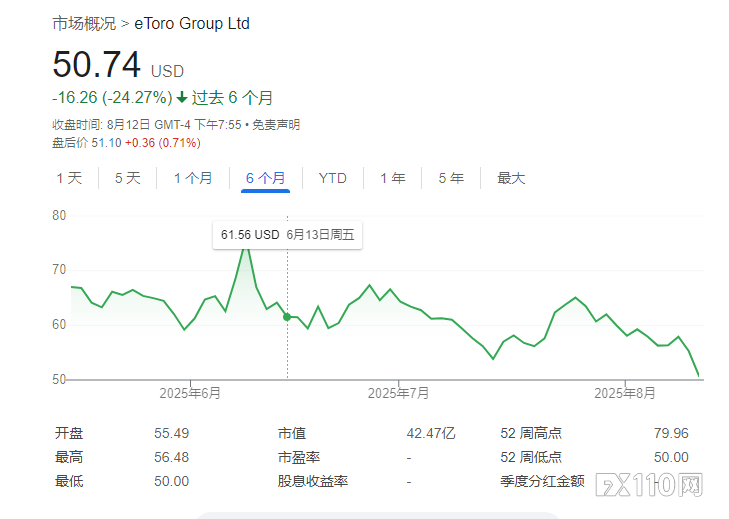Switch to the YTD range tab
Viewport: 729px width, 519px height.
[333, 178]
